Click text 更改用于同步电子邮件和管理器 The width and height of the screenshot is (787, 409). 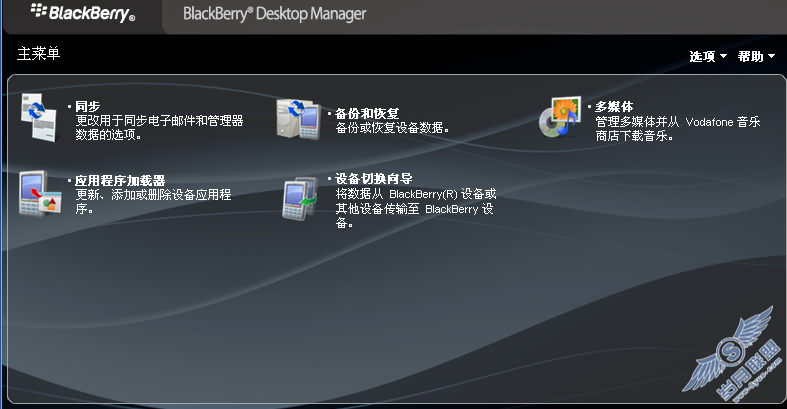(x=159, y=121)
